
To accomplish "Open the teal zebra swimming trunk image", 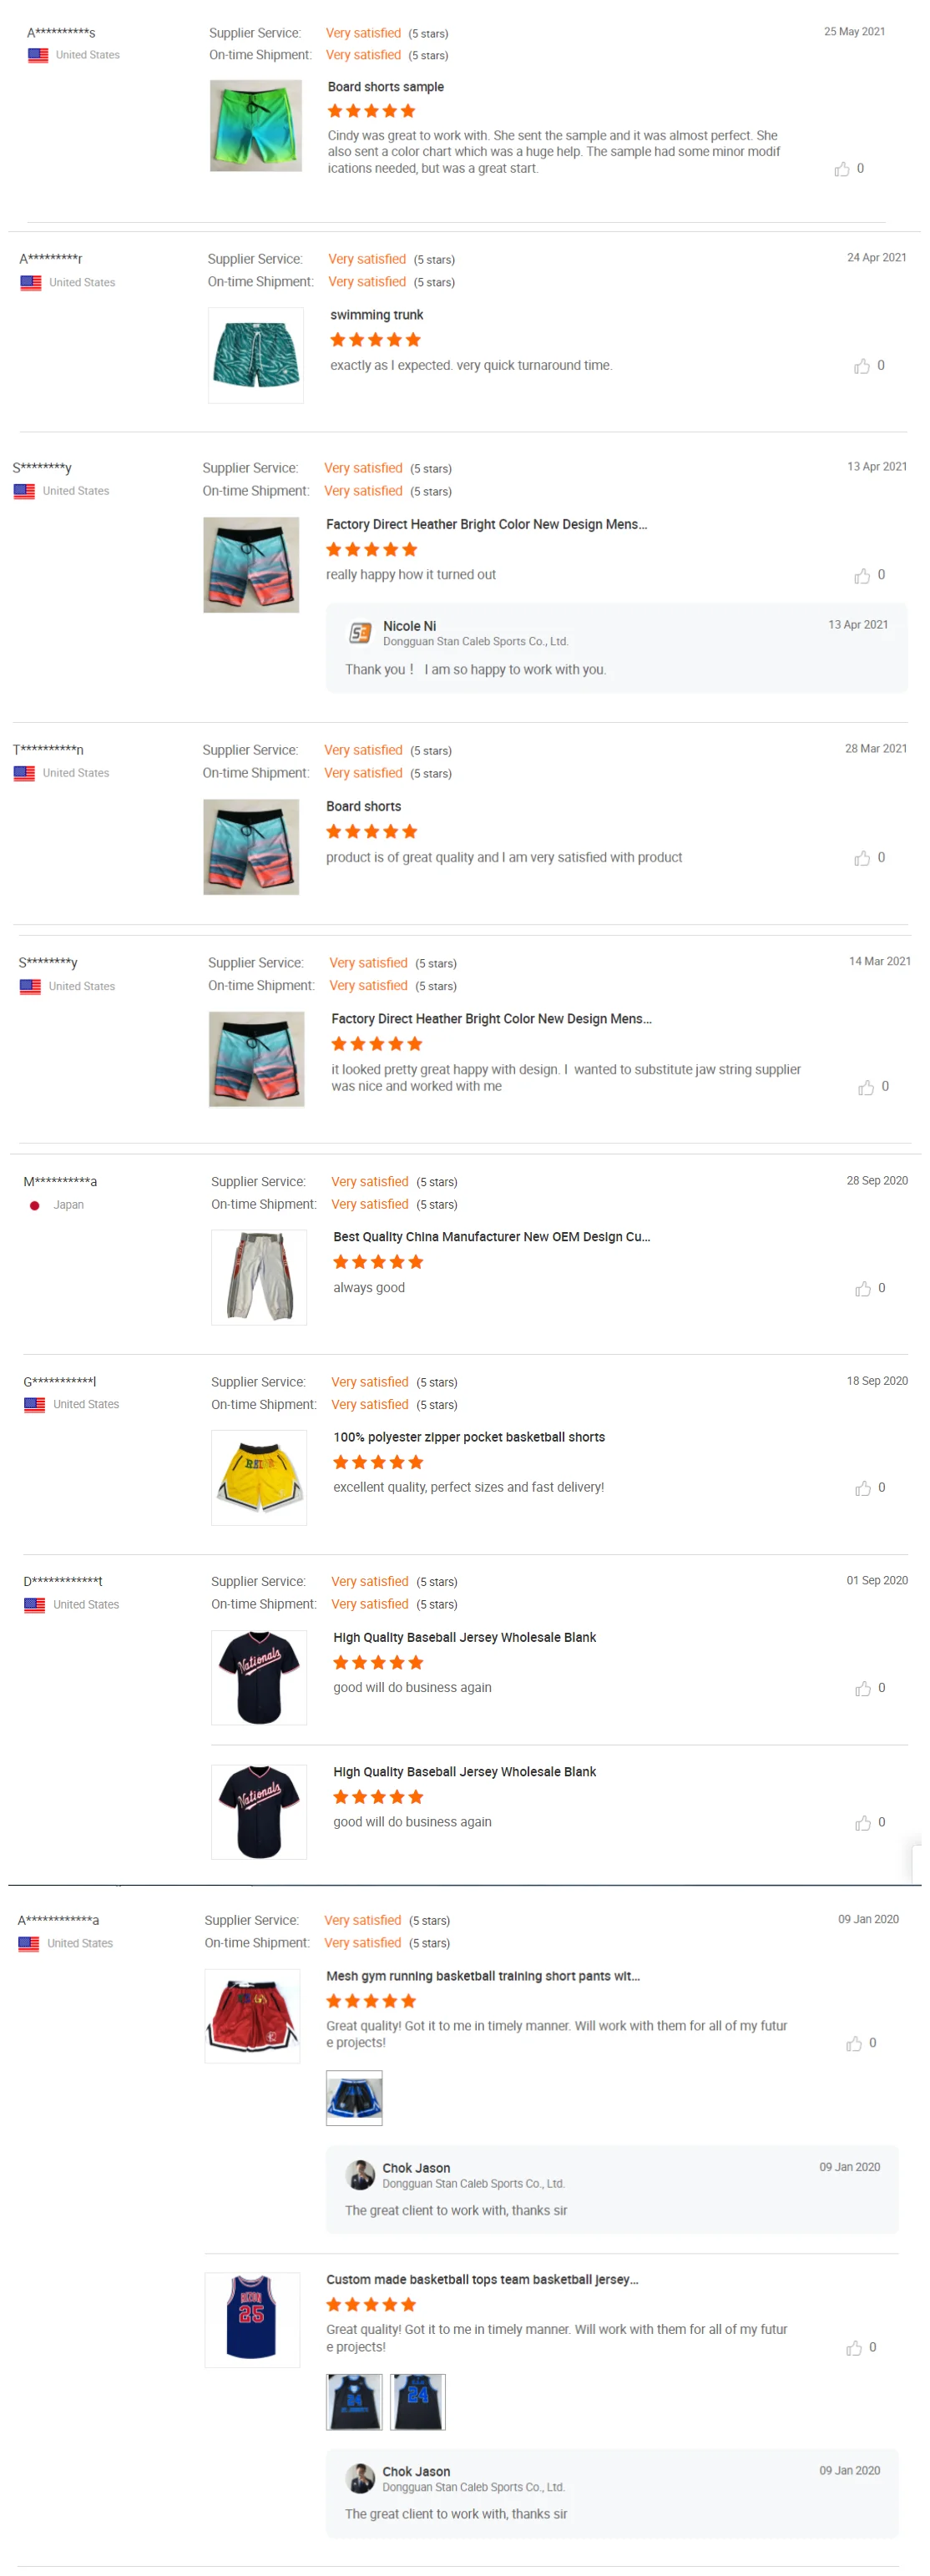I will pos(255,355).
